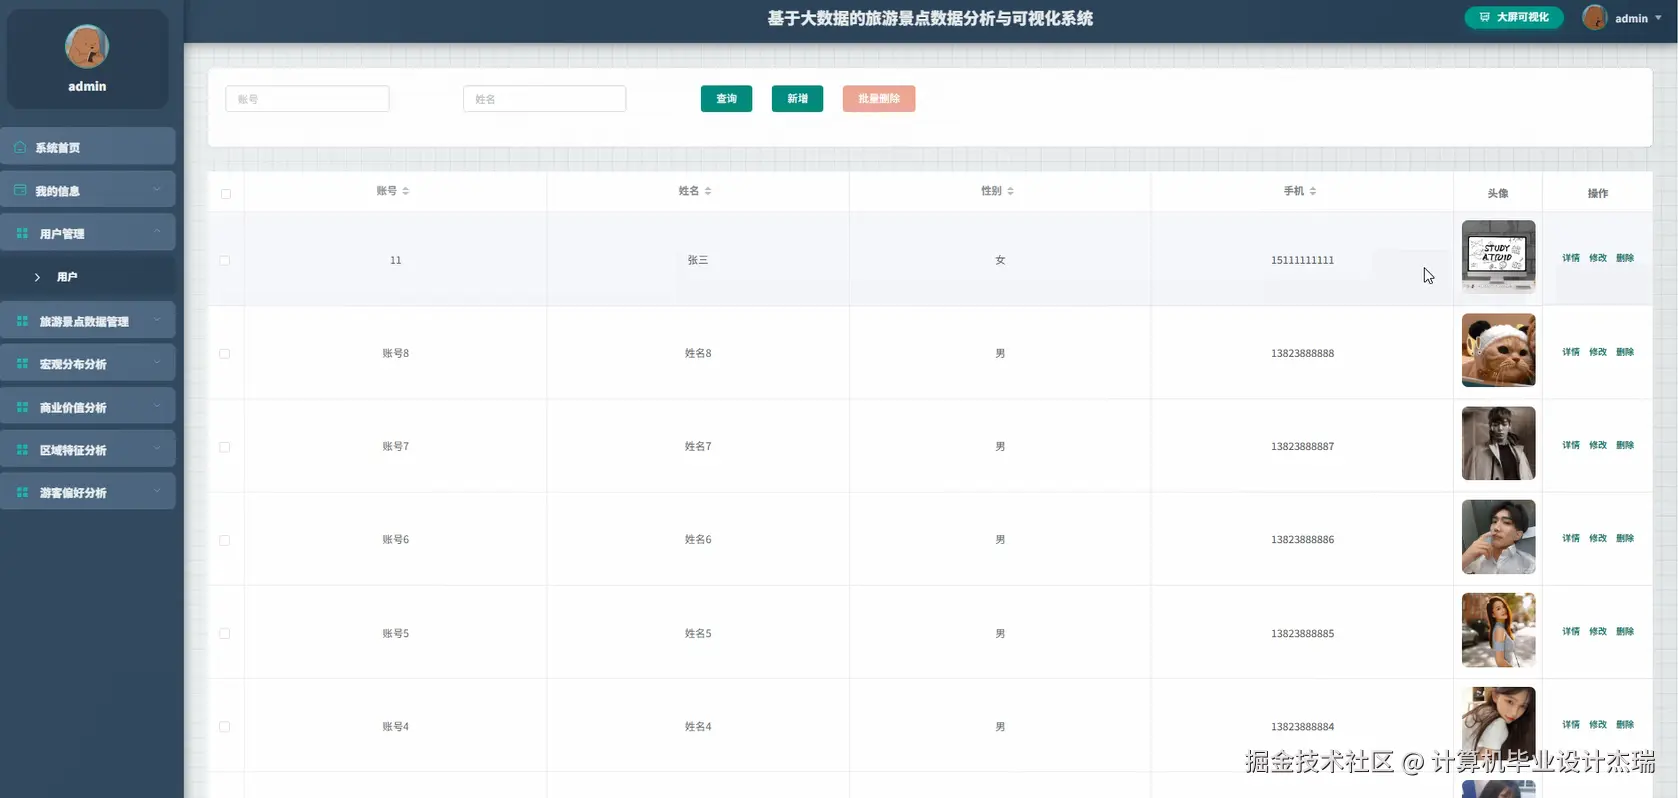The width and height of the screenshot is (1678, 798).
Task: Expand the 宏观分布分析 chevron
Action: pyautogui.click(x=157, y=363)
